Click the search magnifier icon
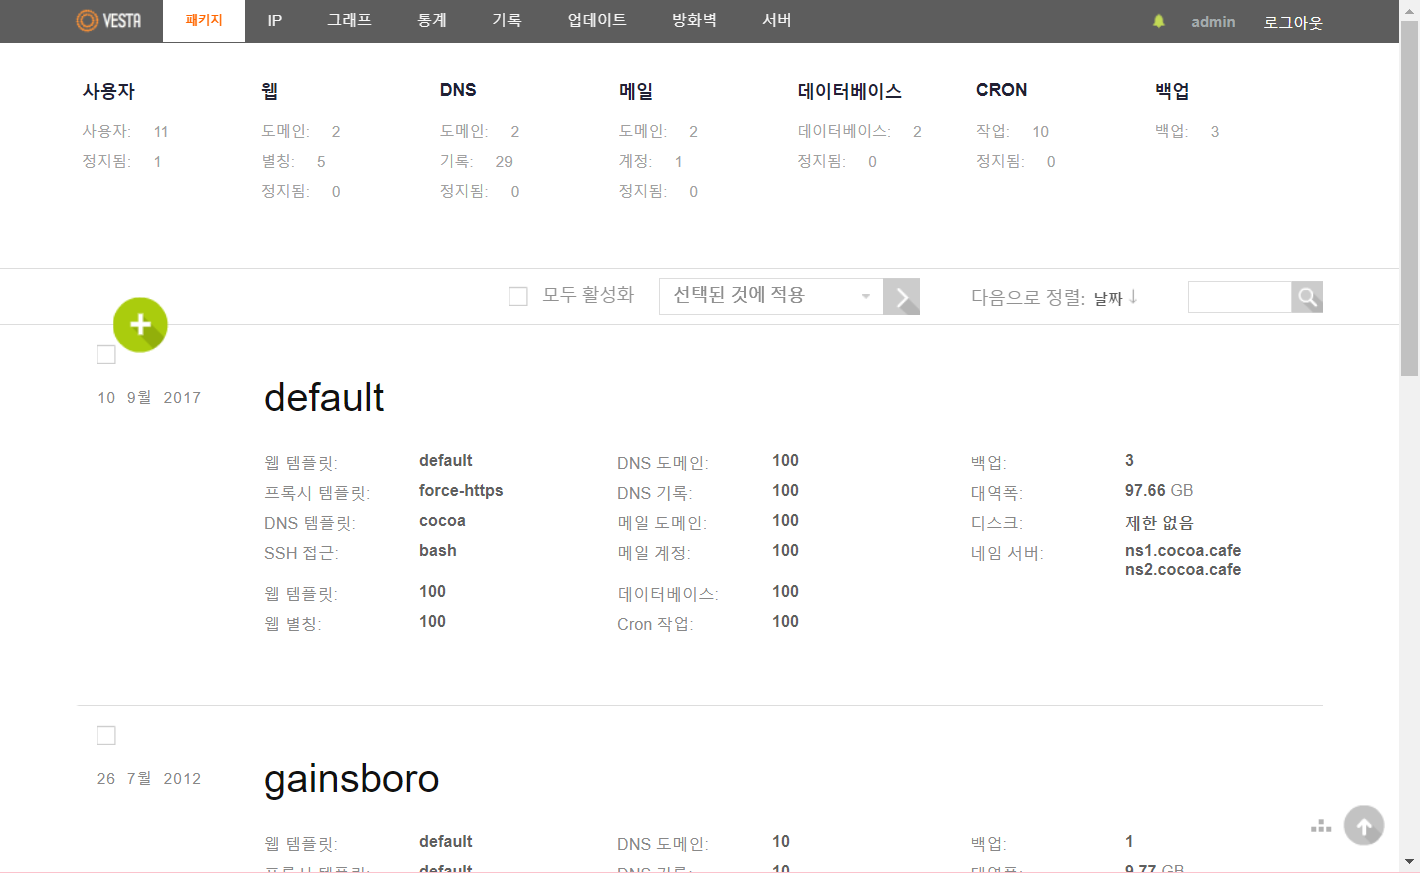Viewport: 1420px width, 873px height. pyautogui.click(x=1307, y=297)
